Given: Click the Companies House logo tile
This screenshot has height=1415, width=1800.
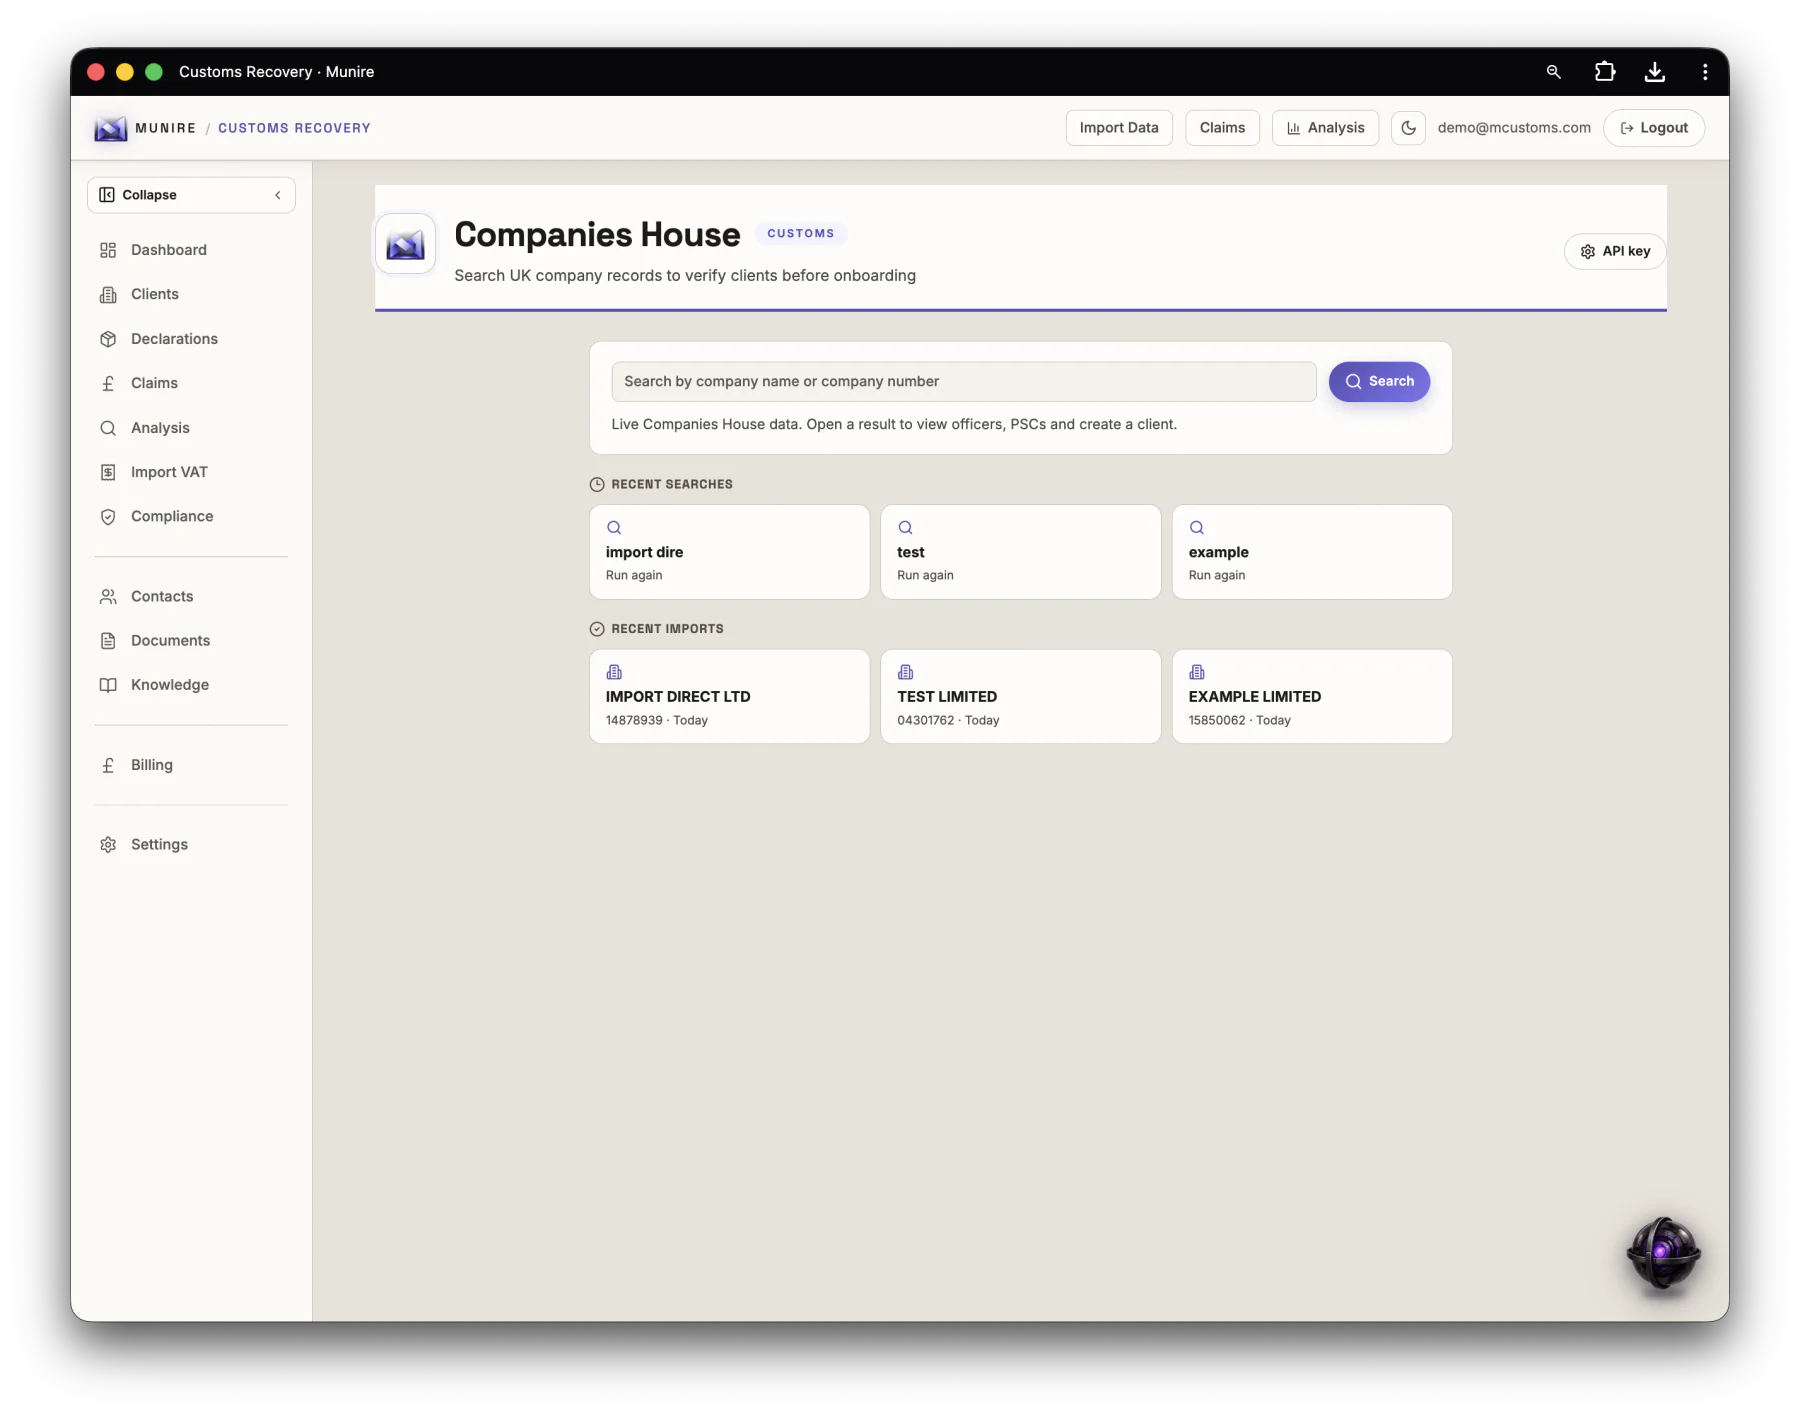Looking at the screenshot, I should click(406, 244).
